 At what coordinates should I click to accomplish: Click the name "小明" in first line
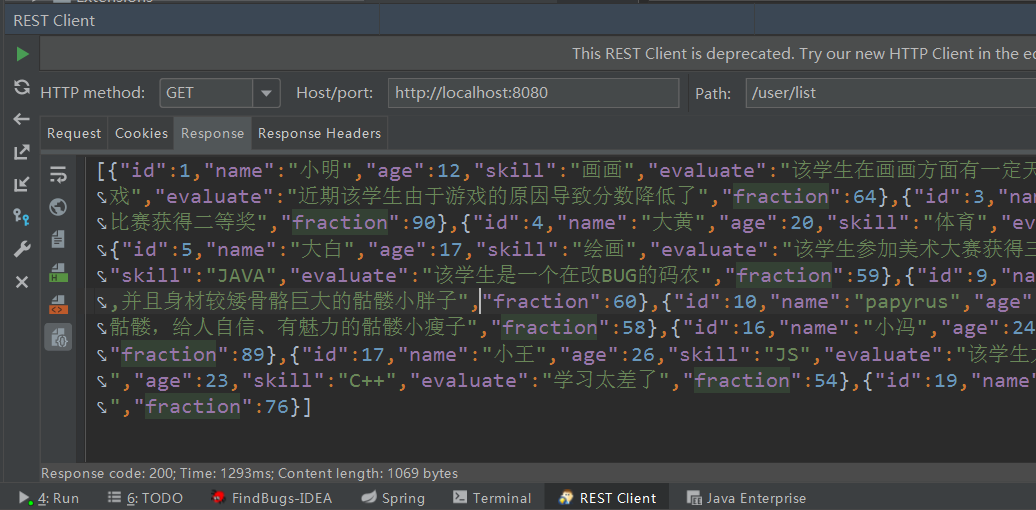click(x=320, y=171)
